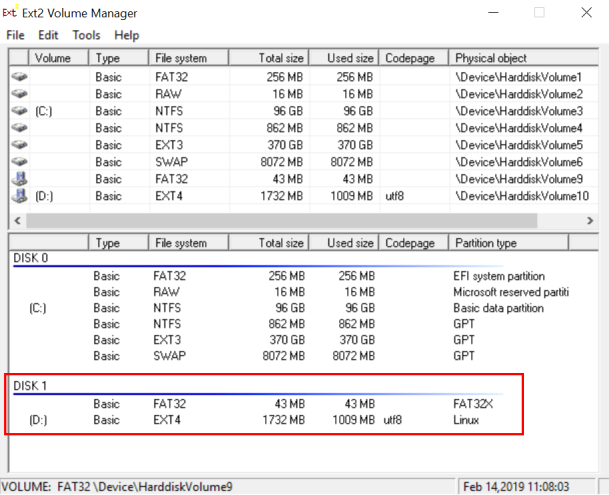This screenshot has width=609, height=495.
Task: Select \Device\HarddiskVolume9 entry
Action: [519, 179]
